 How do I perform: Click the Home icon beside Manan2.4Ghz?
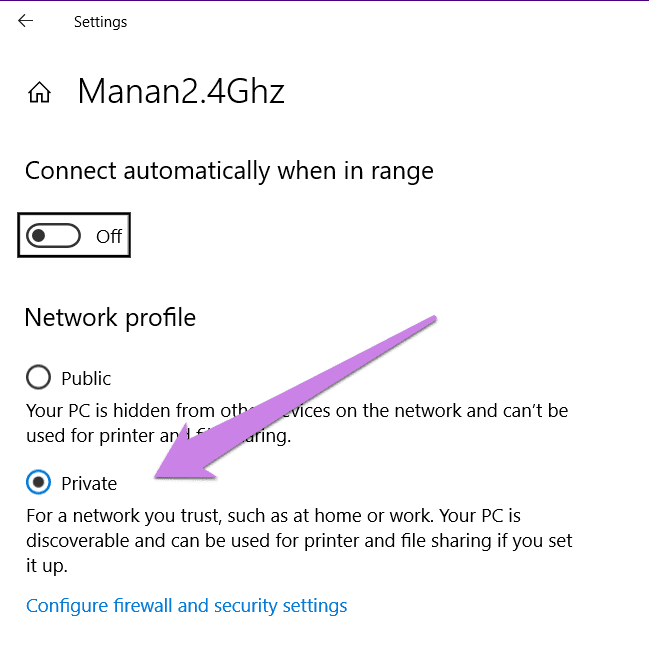click(40, 93)
